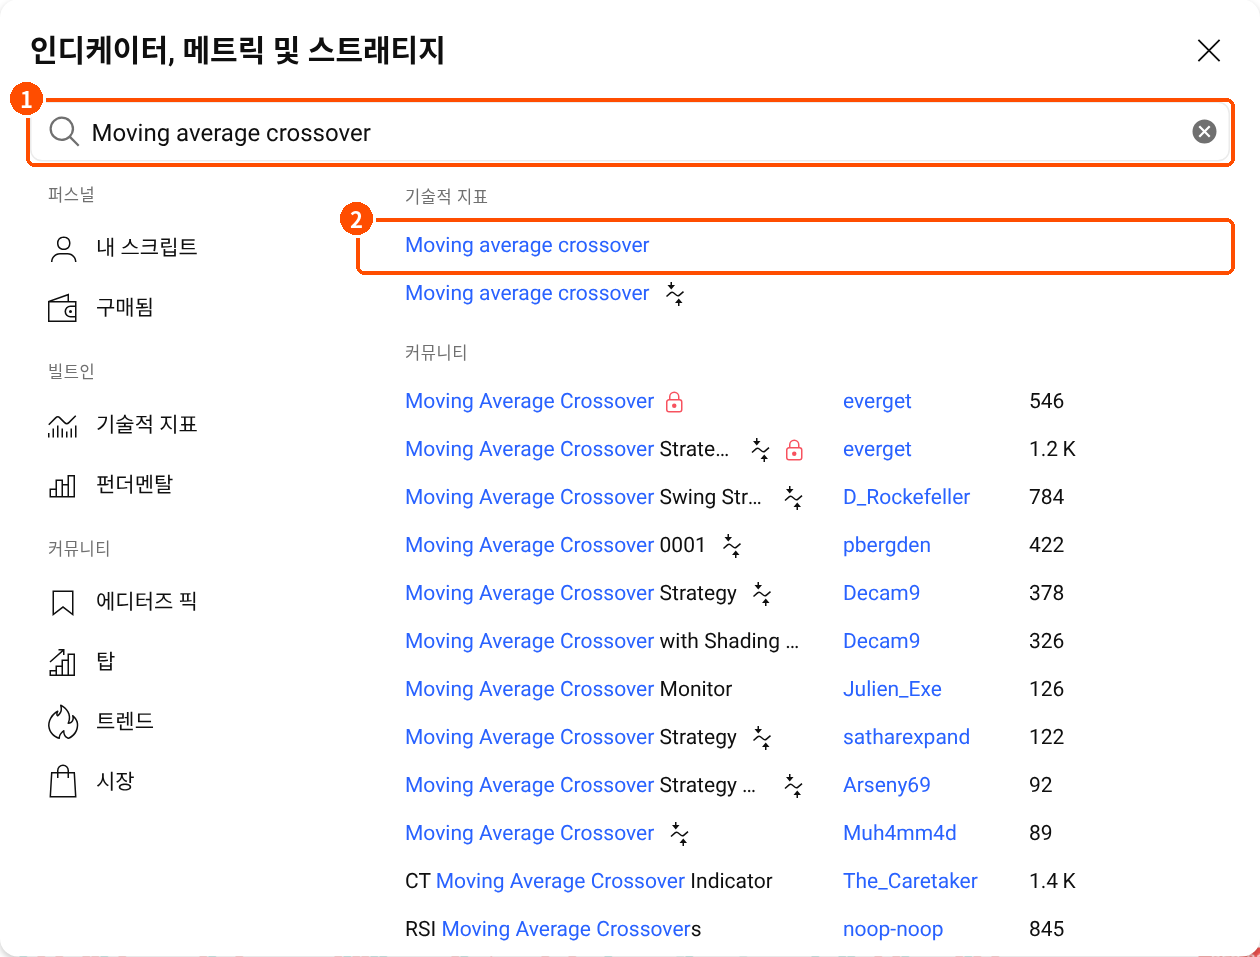
Task: Click strategy icon on pbergden row
Action: pyautogui.click(x=732, y=546)
